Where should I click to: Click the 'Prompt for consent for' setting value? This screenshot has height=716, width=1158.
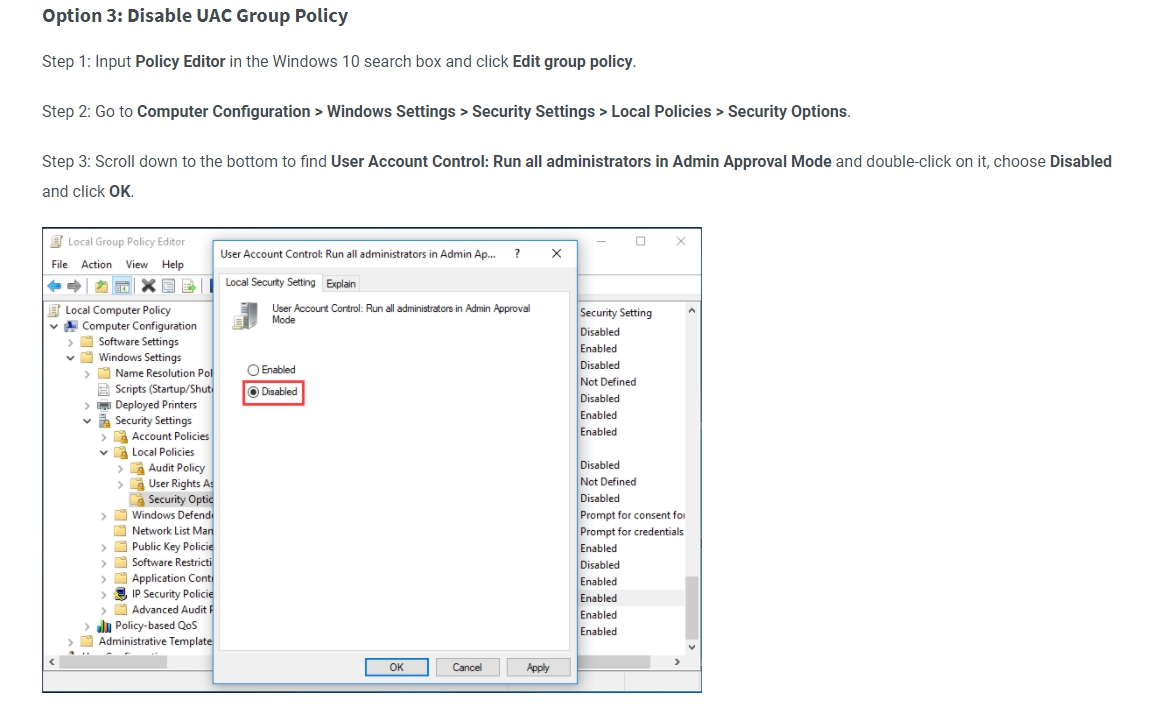coord(632,515)
